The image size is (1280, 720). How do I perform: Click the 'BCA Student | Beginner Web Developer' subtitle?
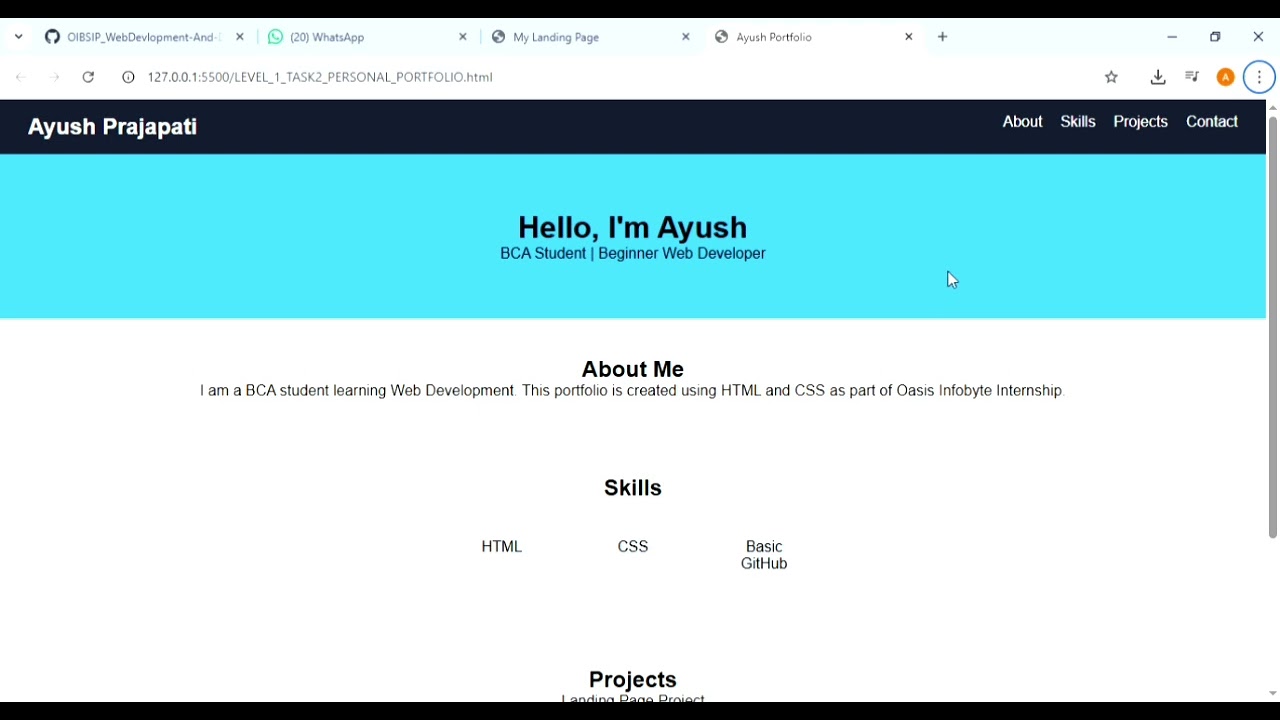[x=633, y=254]
